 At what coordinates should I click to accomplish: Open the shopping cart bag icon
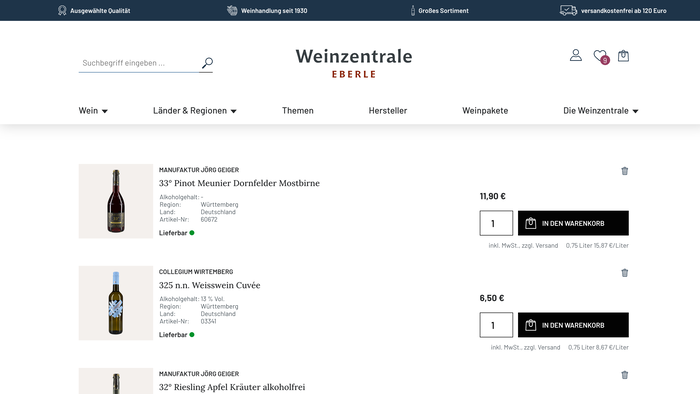coord(623,56)
